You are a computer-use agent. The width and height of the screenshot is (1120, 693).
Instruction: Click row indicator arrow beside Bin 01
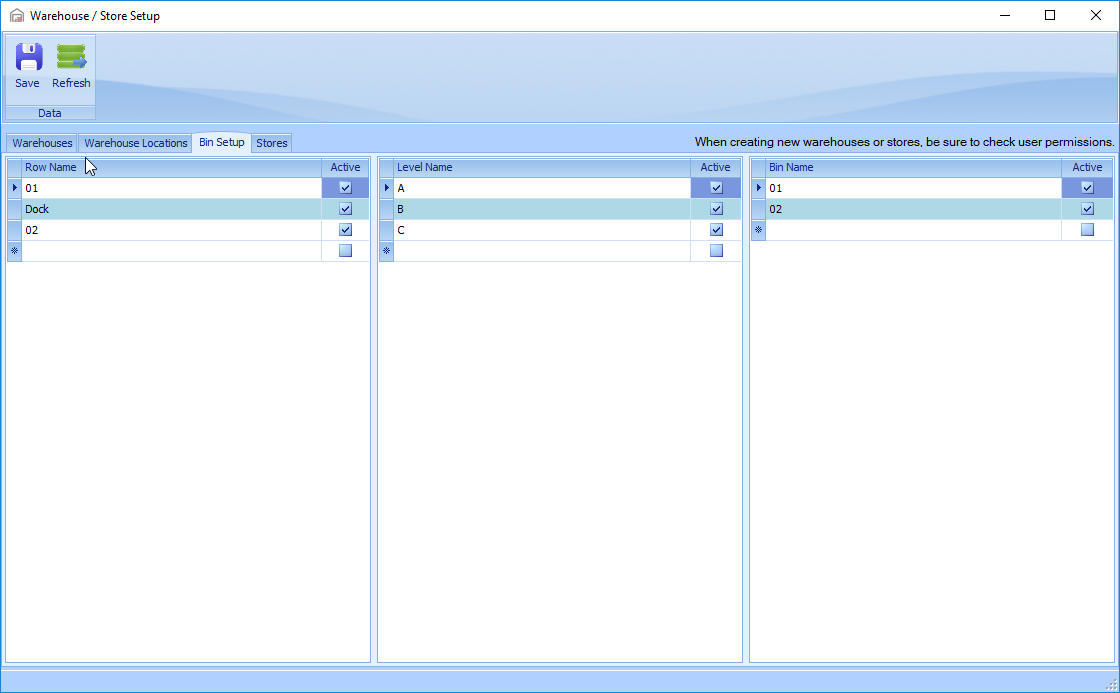click(x=758, y=188)
